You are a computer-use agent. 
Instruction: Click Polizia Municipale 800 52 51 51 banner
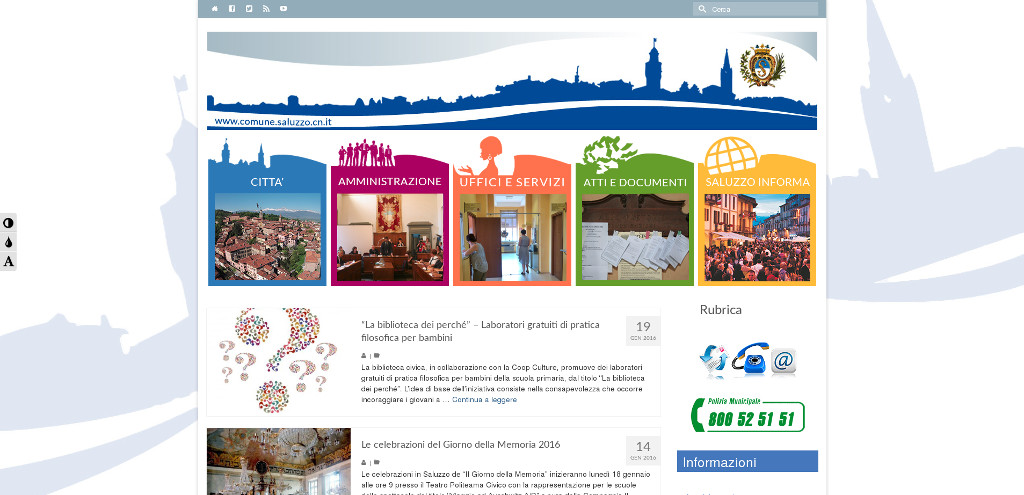pos(748,415)
